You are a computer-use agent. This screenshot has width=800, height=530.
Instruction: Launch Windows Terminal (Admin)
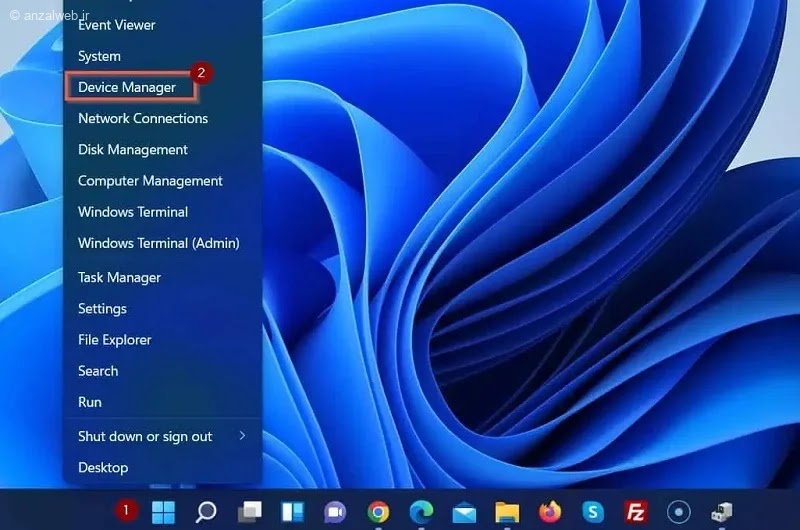click(x=159, y=243)
